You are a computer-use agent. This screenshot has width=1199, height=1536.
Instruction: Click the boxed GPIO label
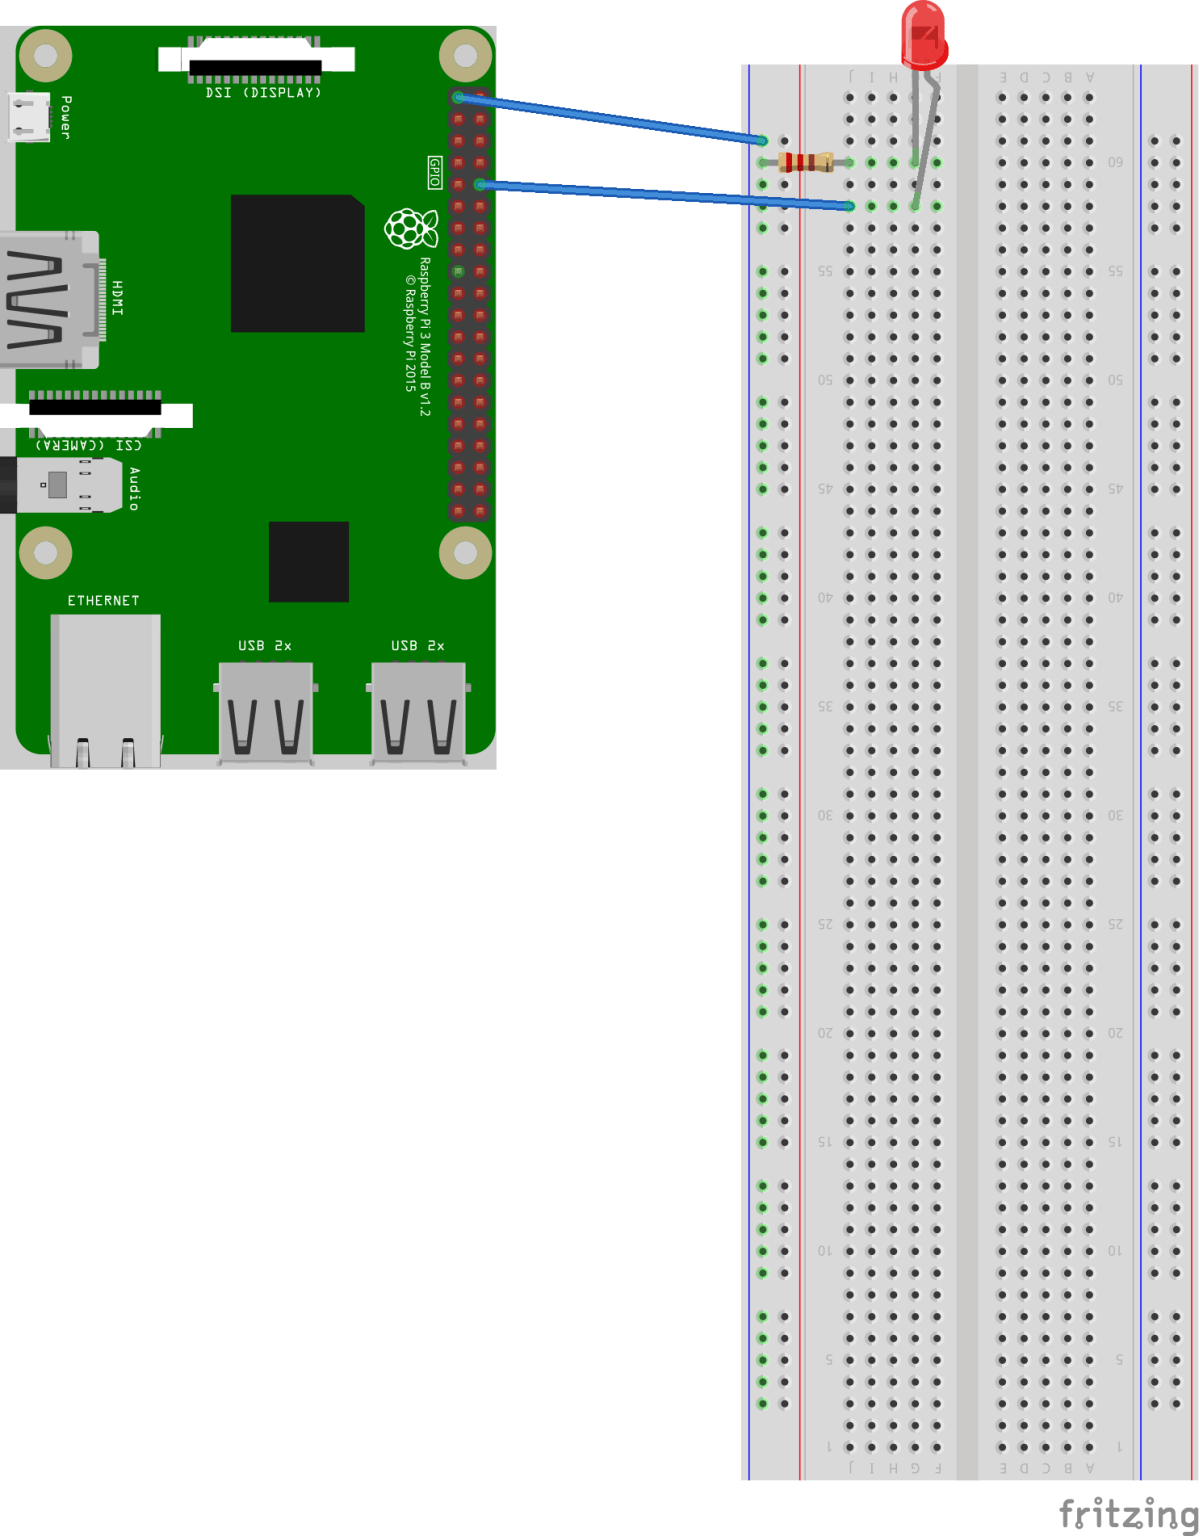tap(435, 172)
